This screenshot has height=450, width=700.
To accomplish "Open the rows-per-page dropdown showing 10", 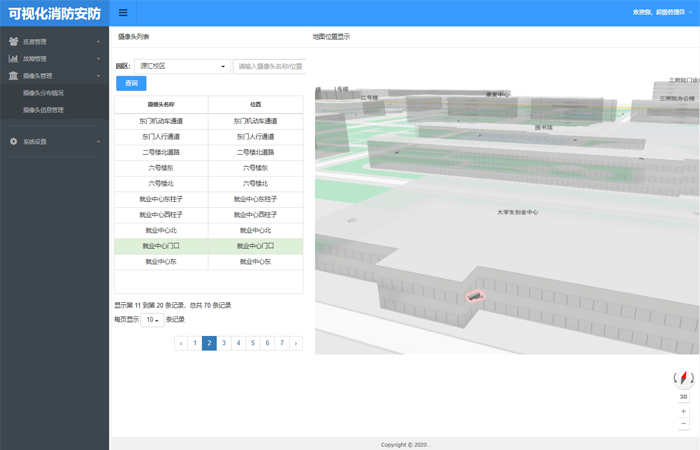I will click(152, 320).
